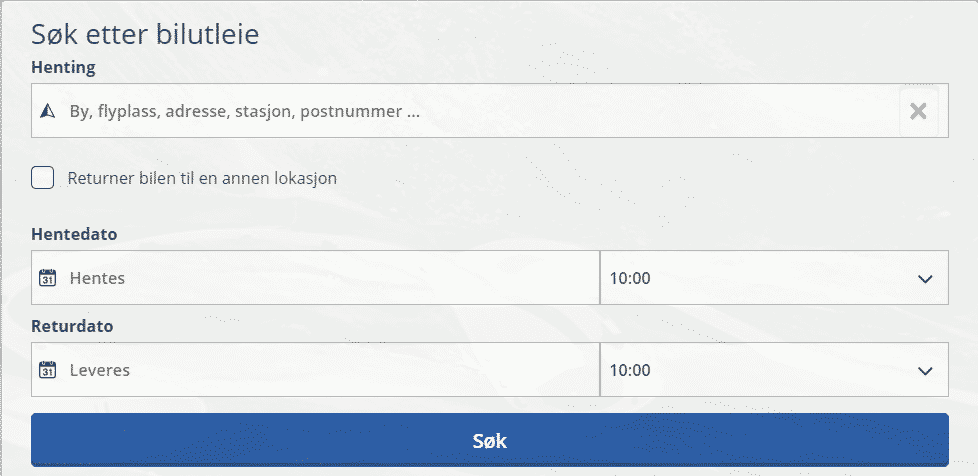Click the 'Returner bilen til en annen lokasjon' label
This screenshot has height=476, width=978.
pos(202,179)
